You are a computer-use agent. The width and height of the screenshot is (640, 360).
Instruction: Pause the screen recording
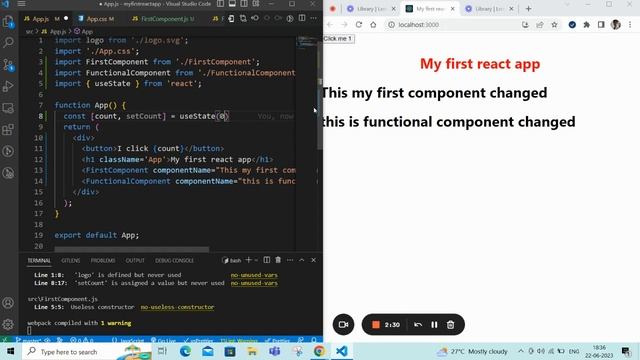click(x=434, y=325)
